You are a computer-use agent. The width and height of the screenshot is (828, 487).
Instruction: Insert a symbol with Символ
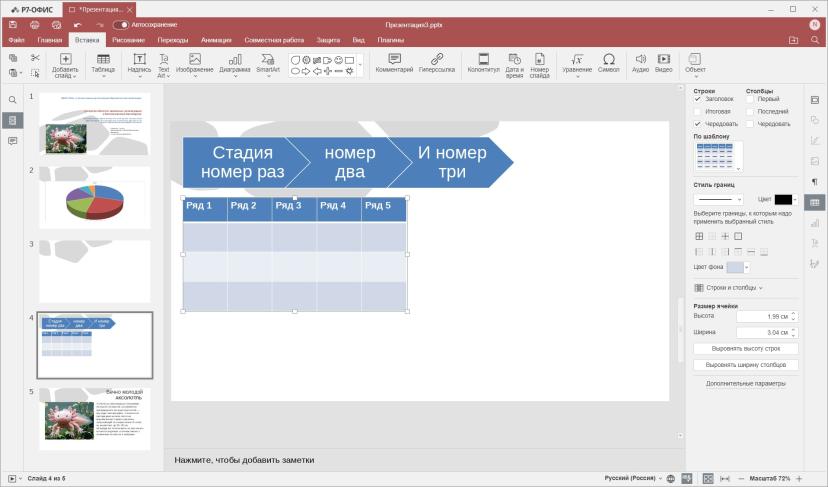tap(608, 62)
